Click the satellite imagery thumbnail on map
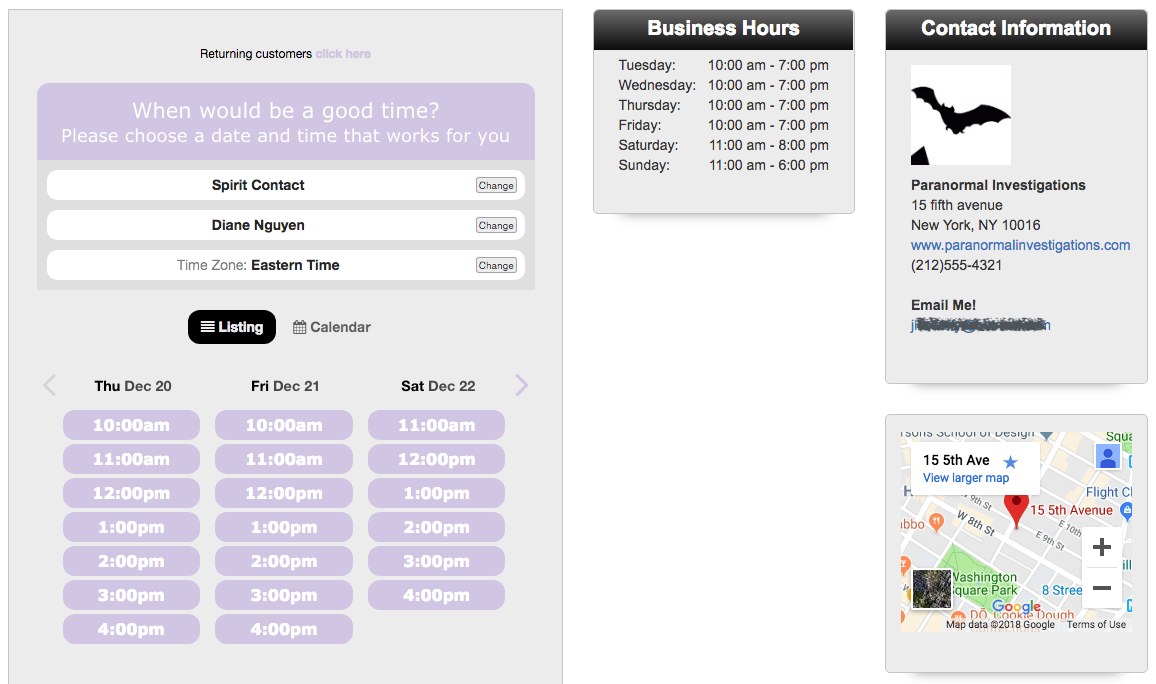Image resolution: width=1156 pixels, height=684 pixels. click(932, 589)
